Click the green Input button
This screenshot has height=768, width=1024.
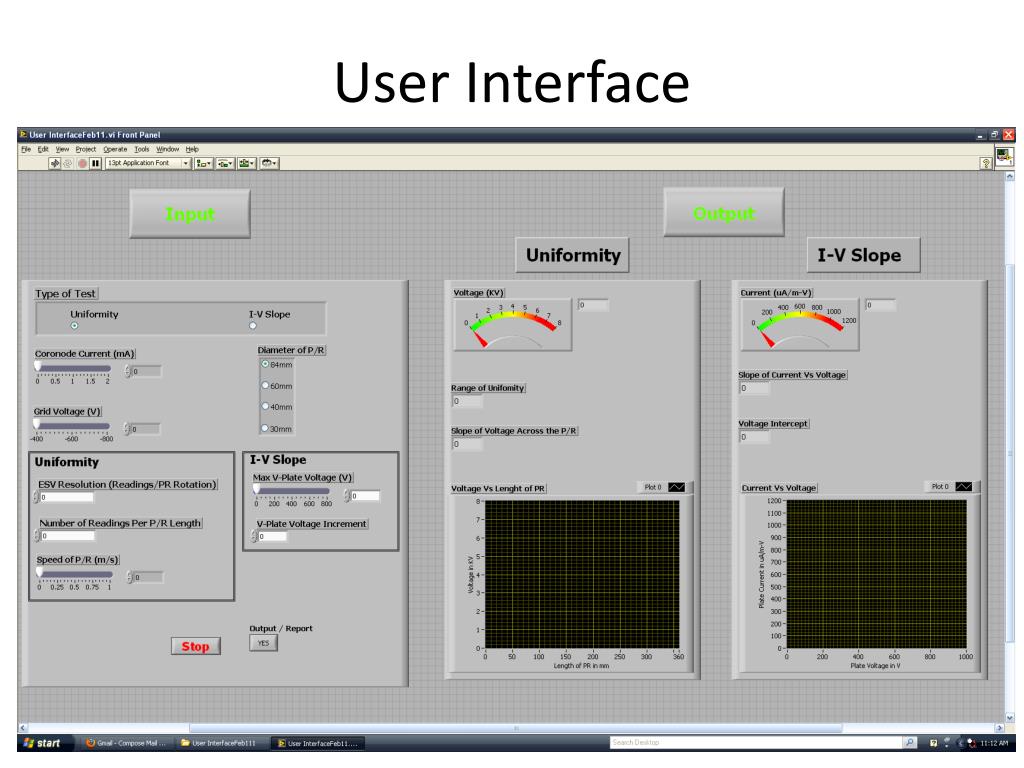tap(190, 214)
